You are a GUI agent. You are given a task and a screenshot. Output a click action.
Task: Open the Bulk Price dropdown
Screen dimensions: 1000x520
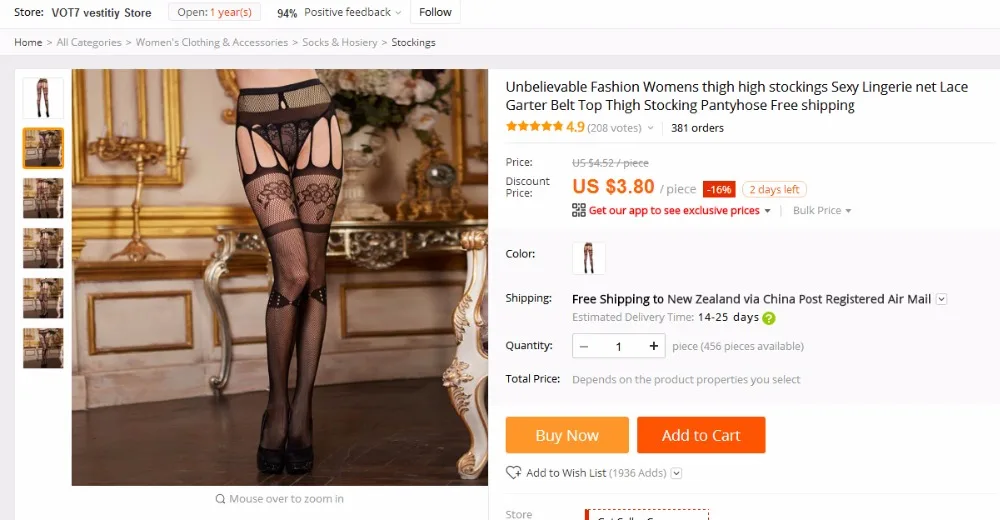click(x=822, y=211)
